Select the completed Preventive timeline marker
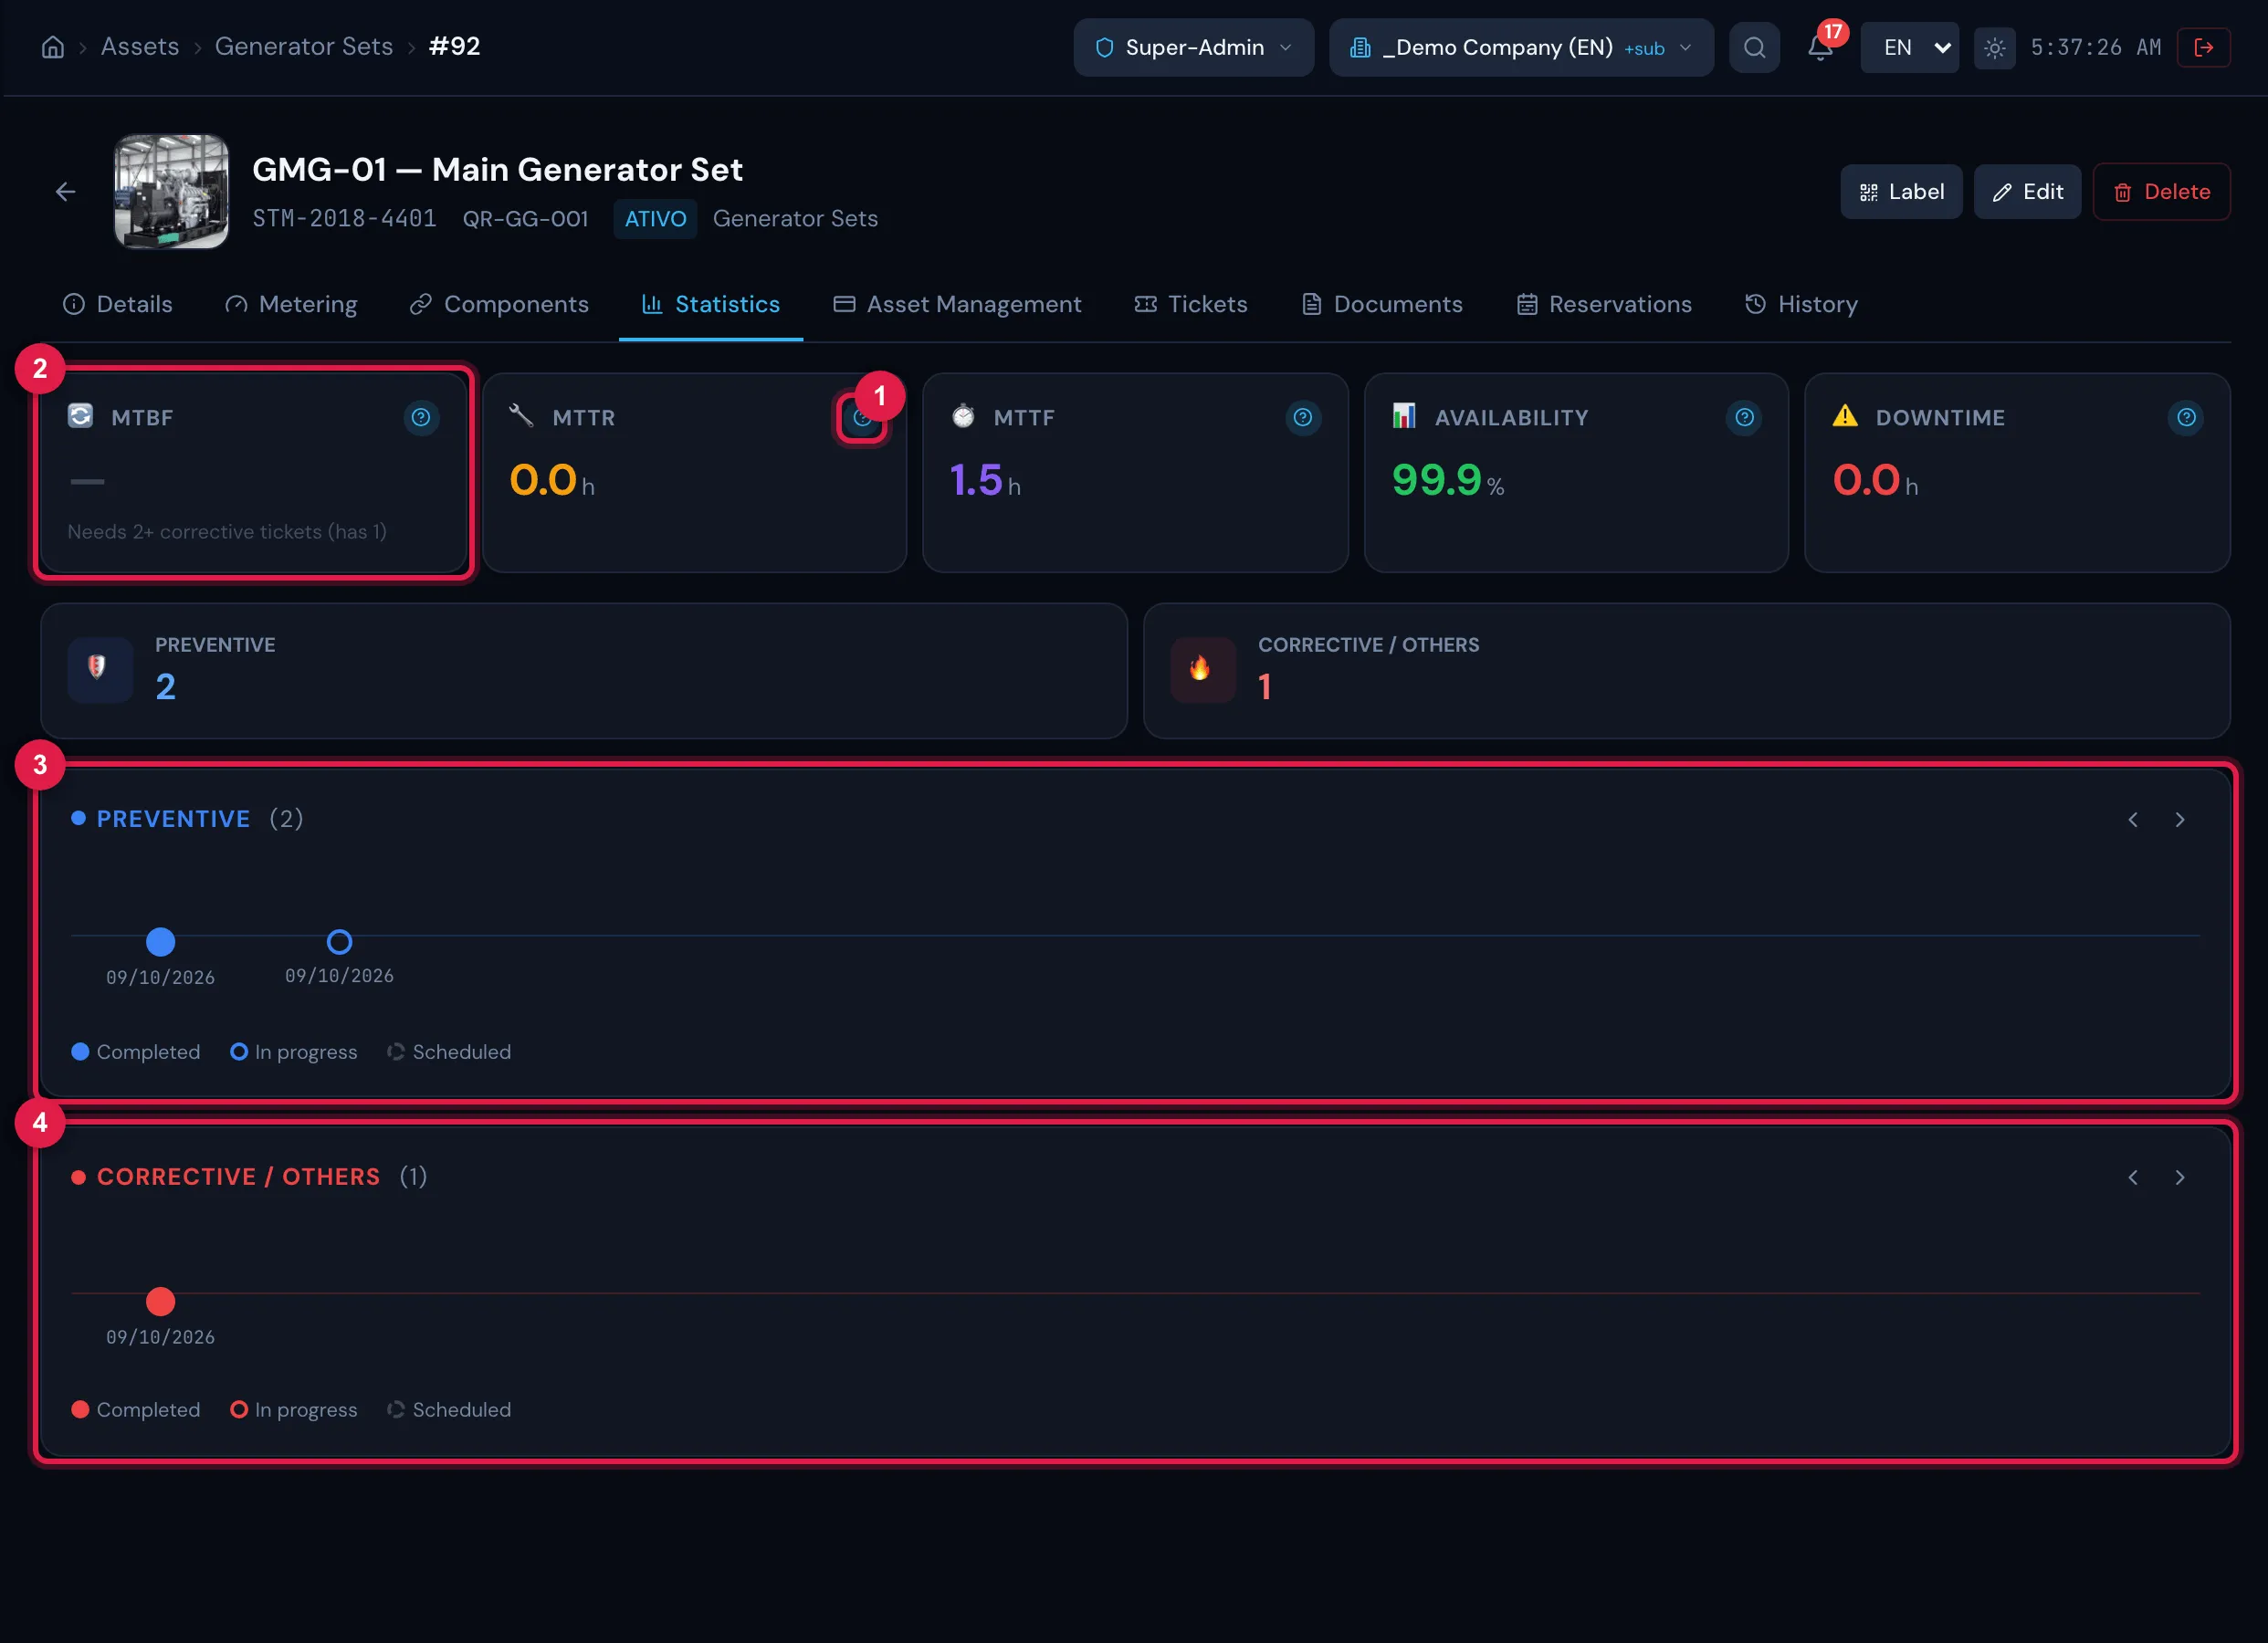 point(160,942)
